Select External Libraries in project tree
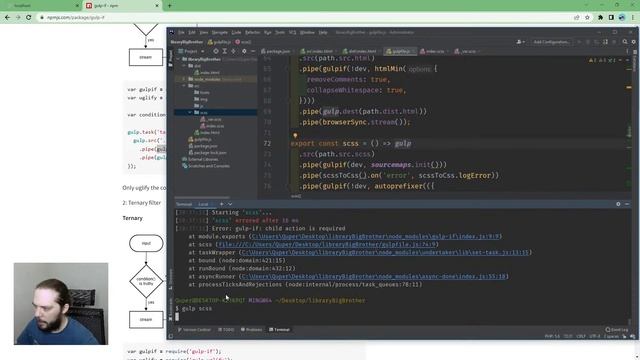 200,159
